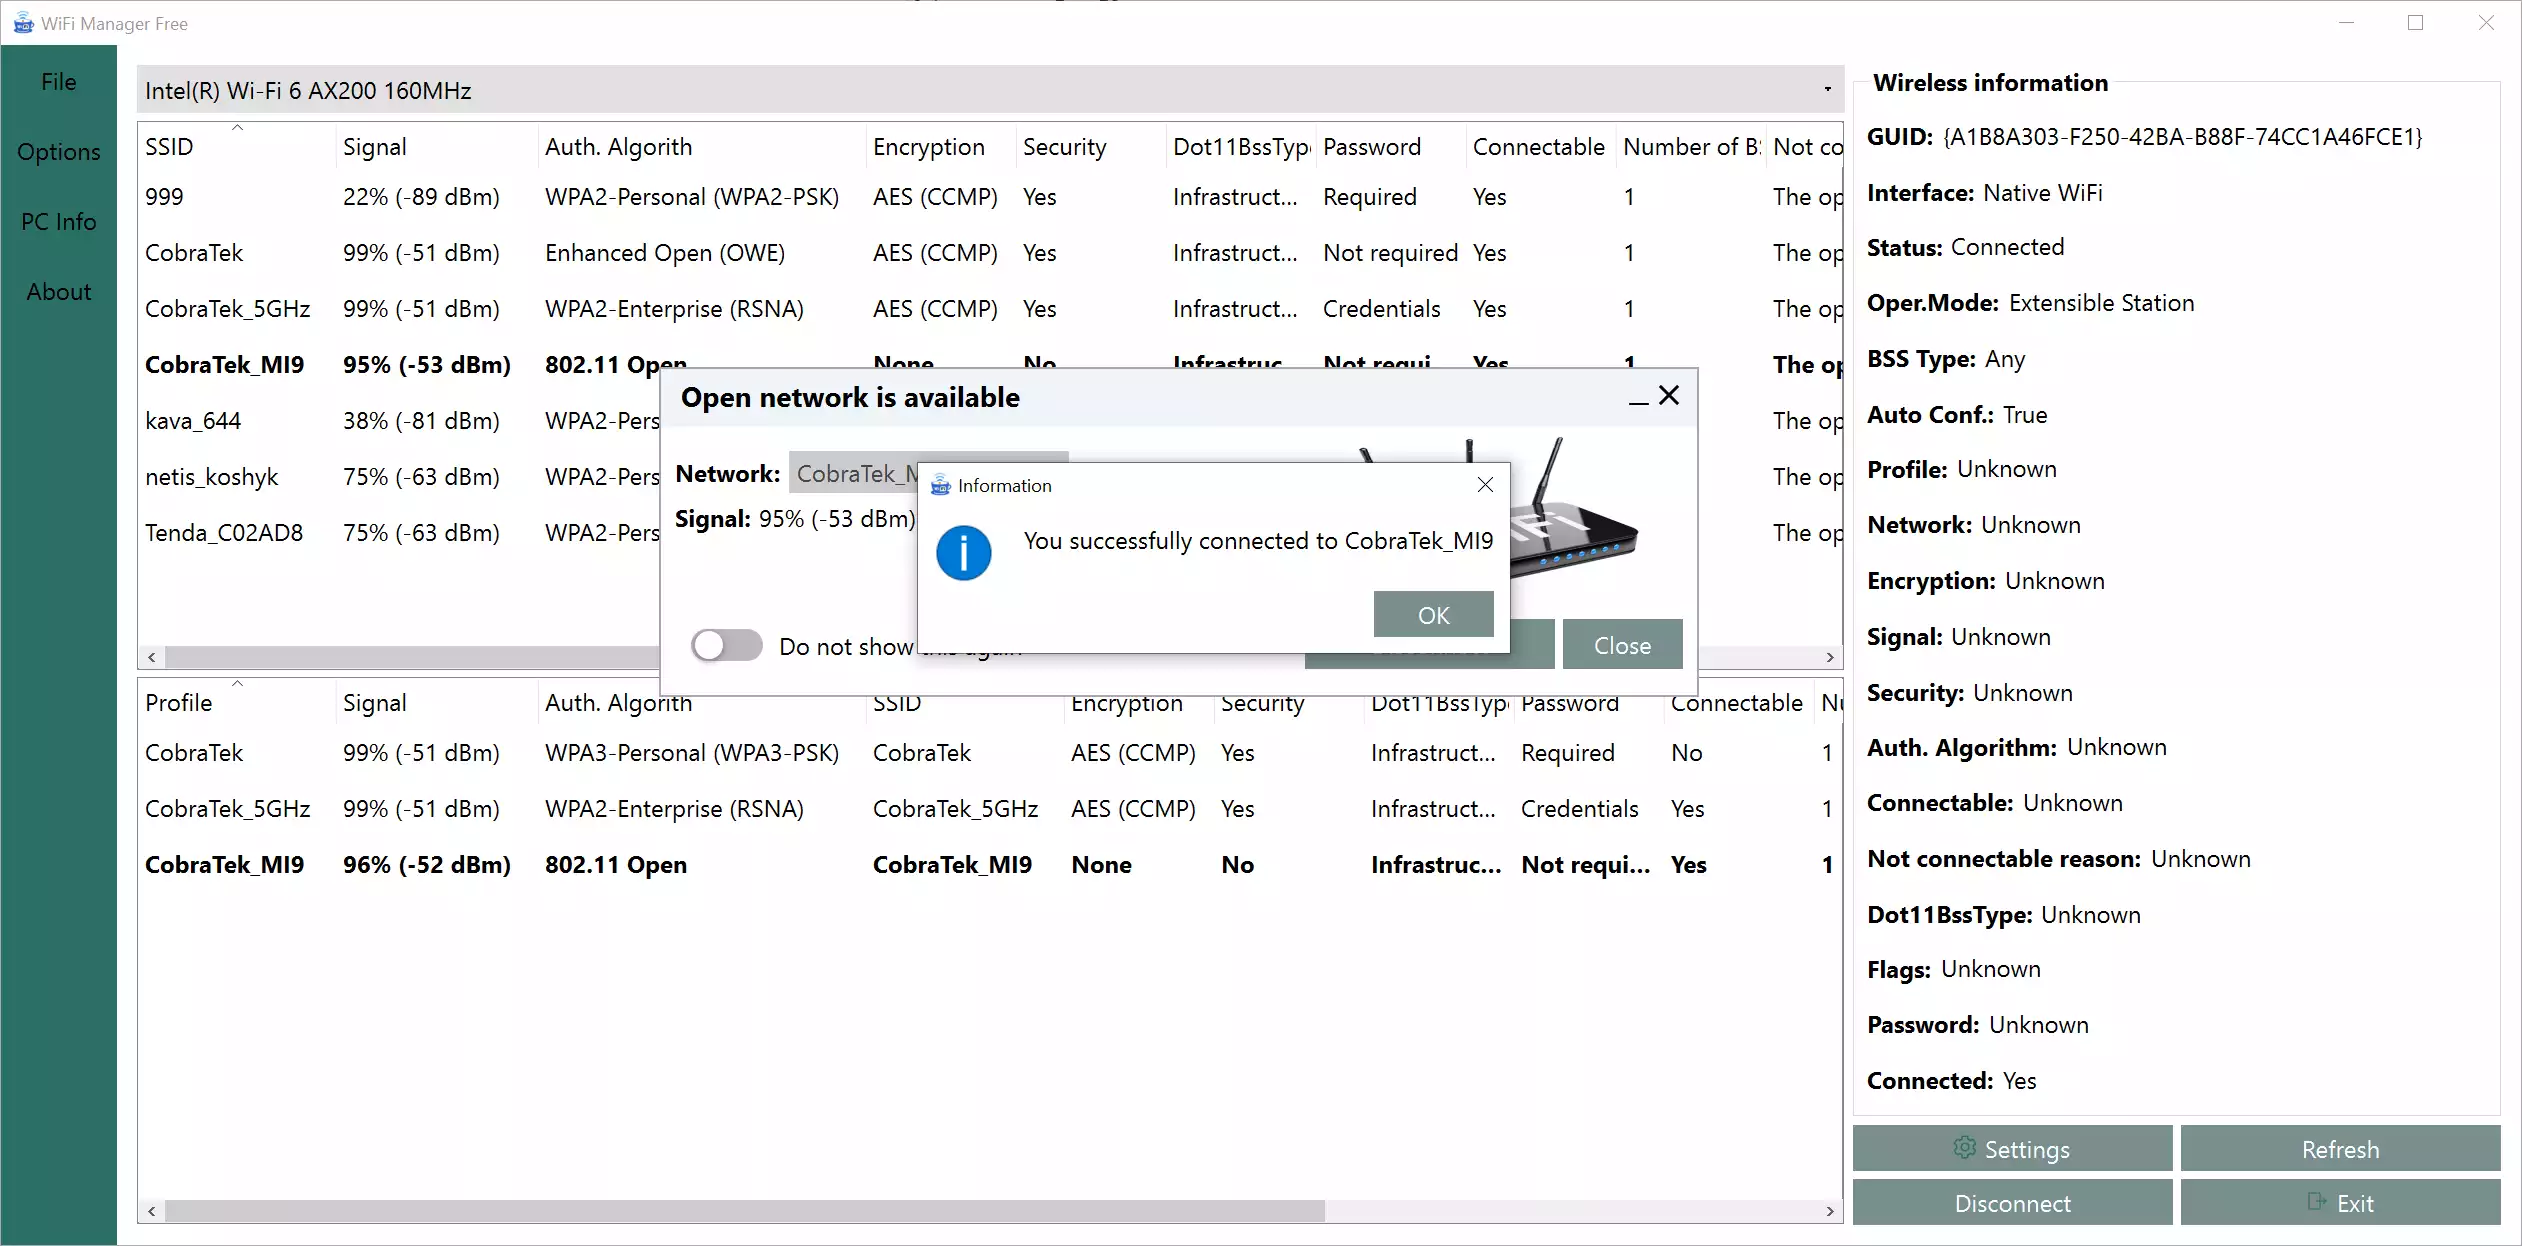The width and height of the screenshot is (2522, 1246).
Task: Minimize the Open network is available popup
Action: pos(1638,403)
